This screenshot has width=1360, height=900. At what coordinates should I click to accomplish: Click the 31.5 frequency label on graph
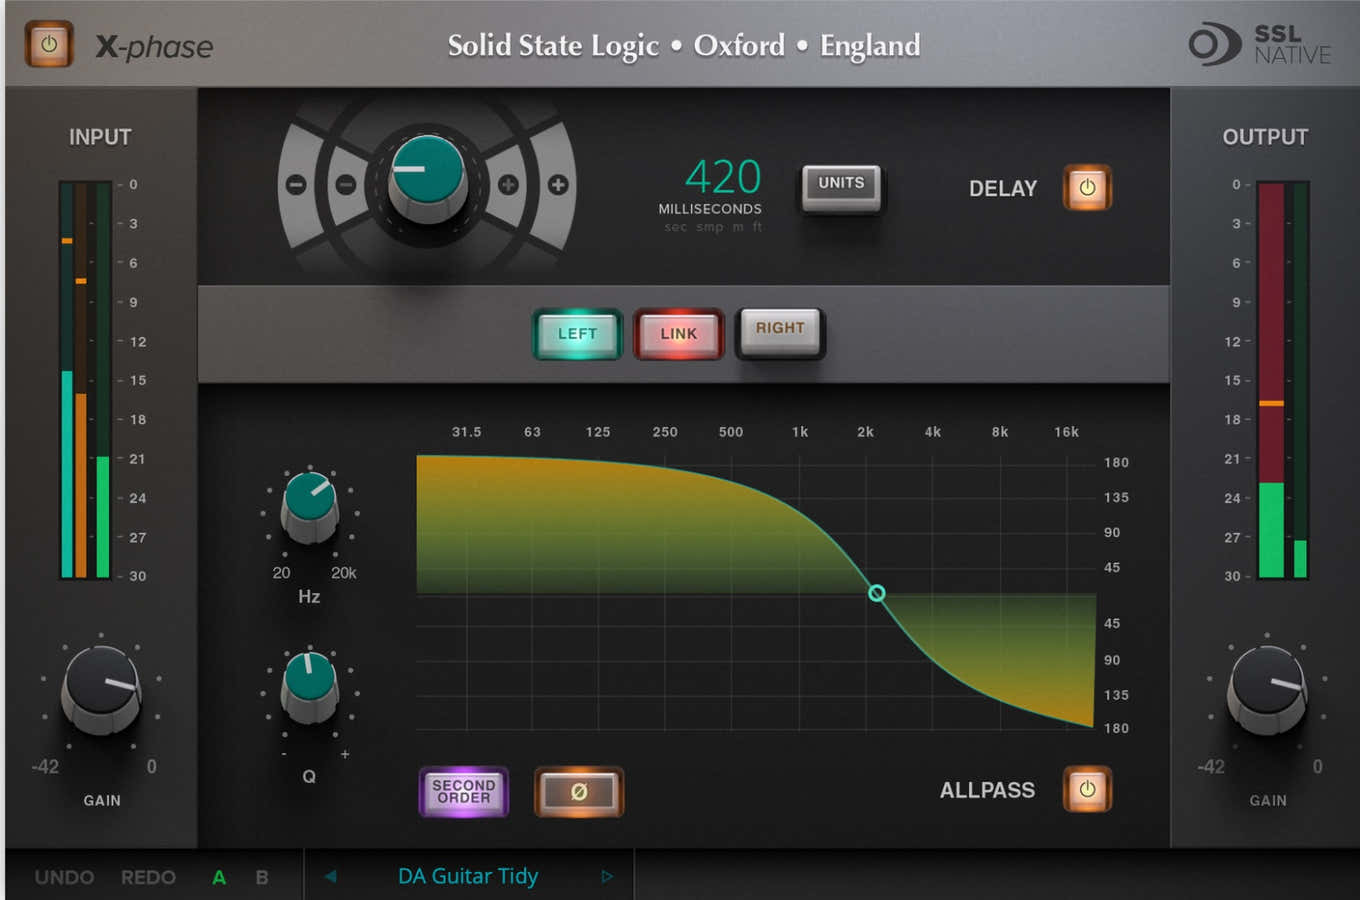pos(466,432)
